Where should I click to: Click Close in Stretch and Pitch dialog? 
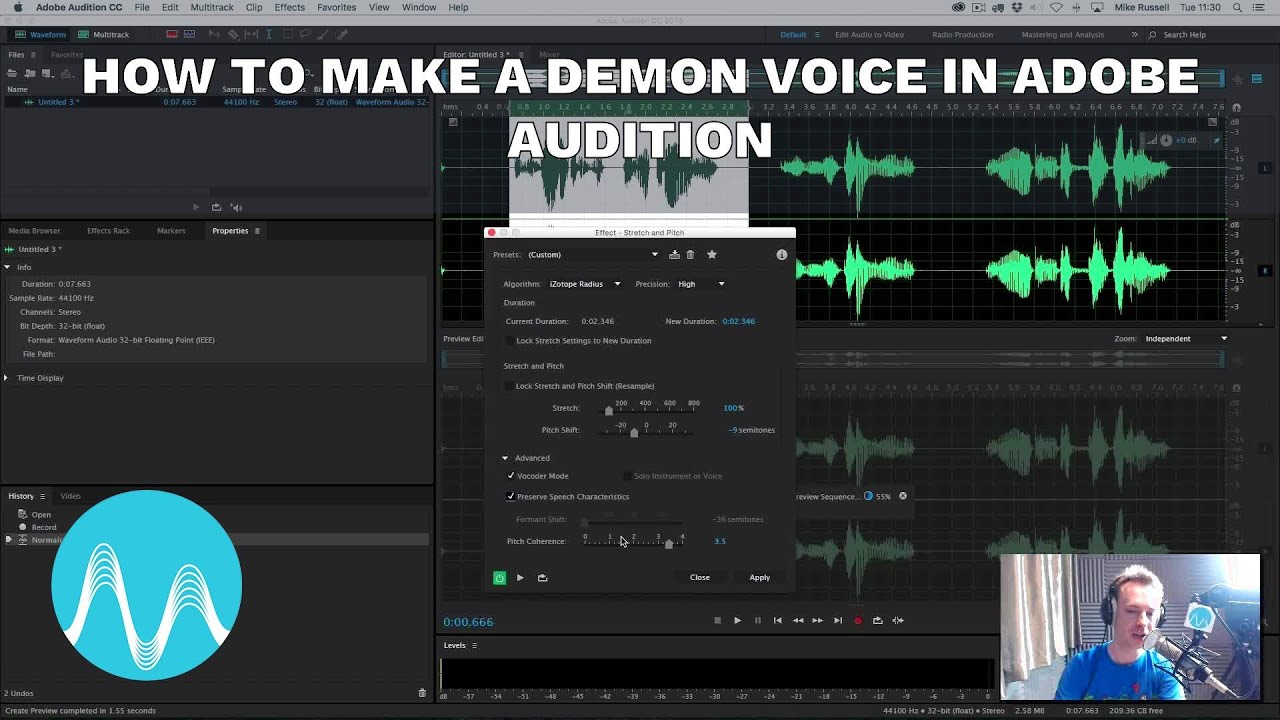tap(700, 577)
